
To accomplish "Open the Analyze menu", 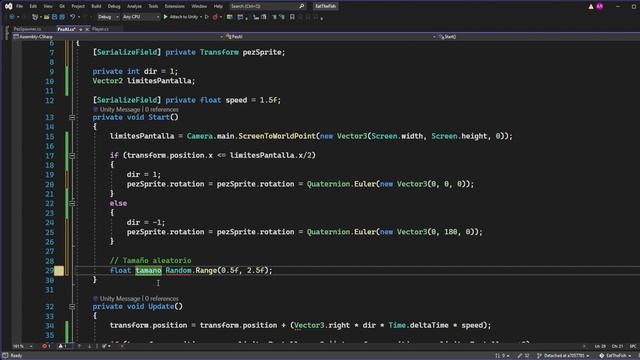I will point(134,6).
